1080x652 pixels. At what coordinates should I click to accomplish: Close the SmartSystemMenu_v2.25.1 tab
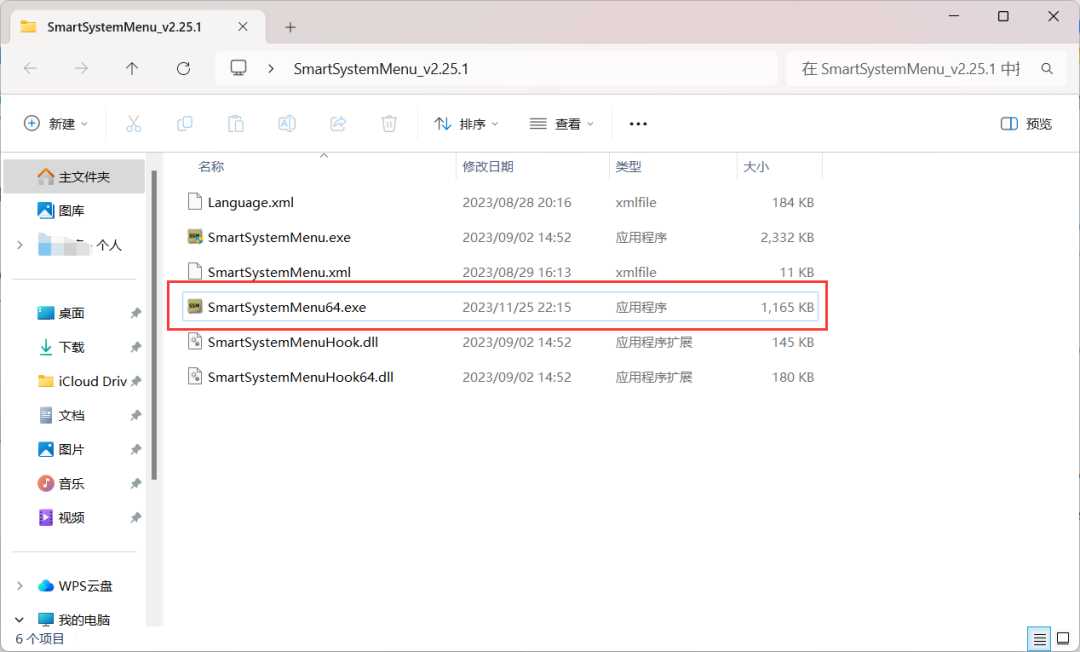tap(242, 27)
